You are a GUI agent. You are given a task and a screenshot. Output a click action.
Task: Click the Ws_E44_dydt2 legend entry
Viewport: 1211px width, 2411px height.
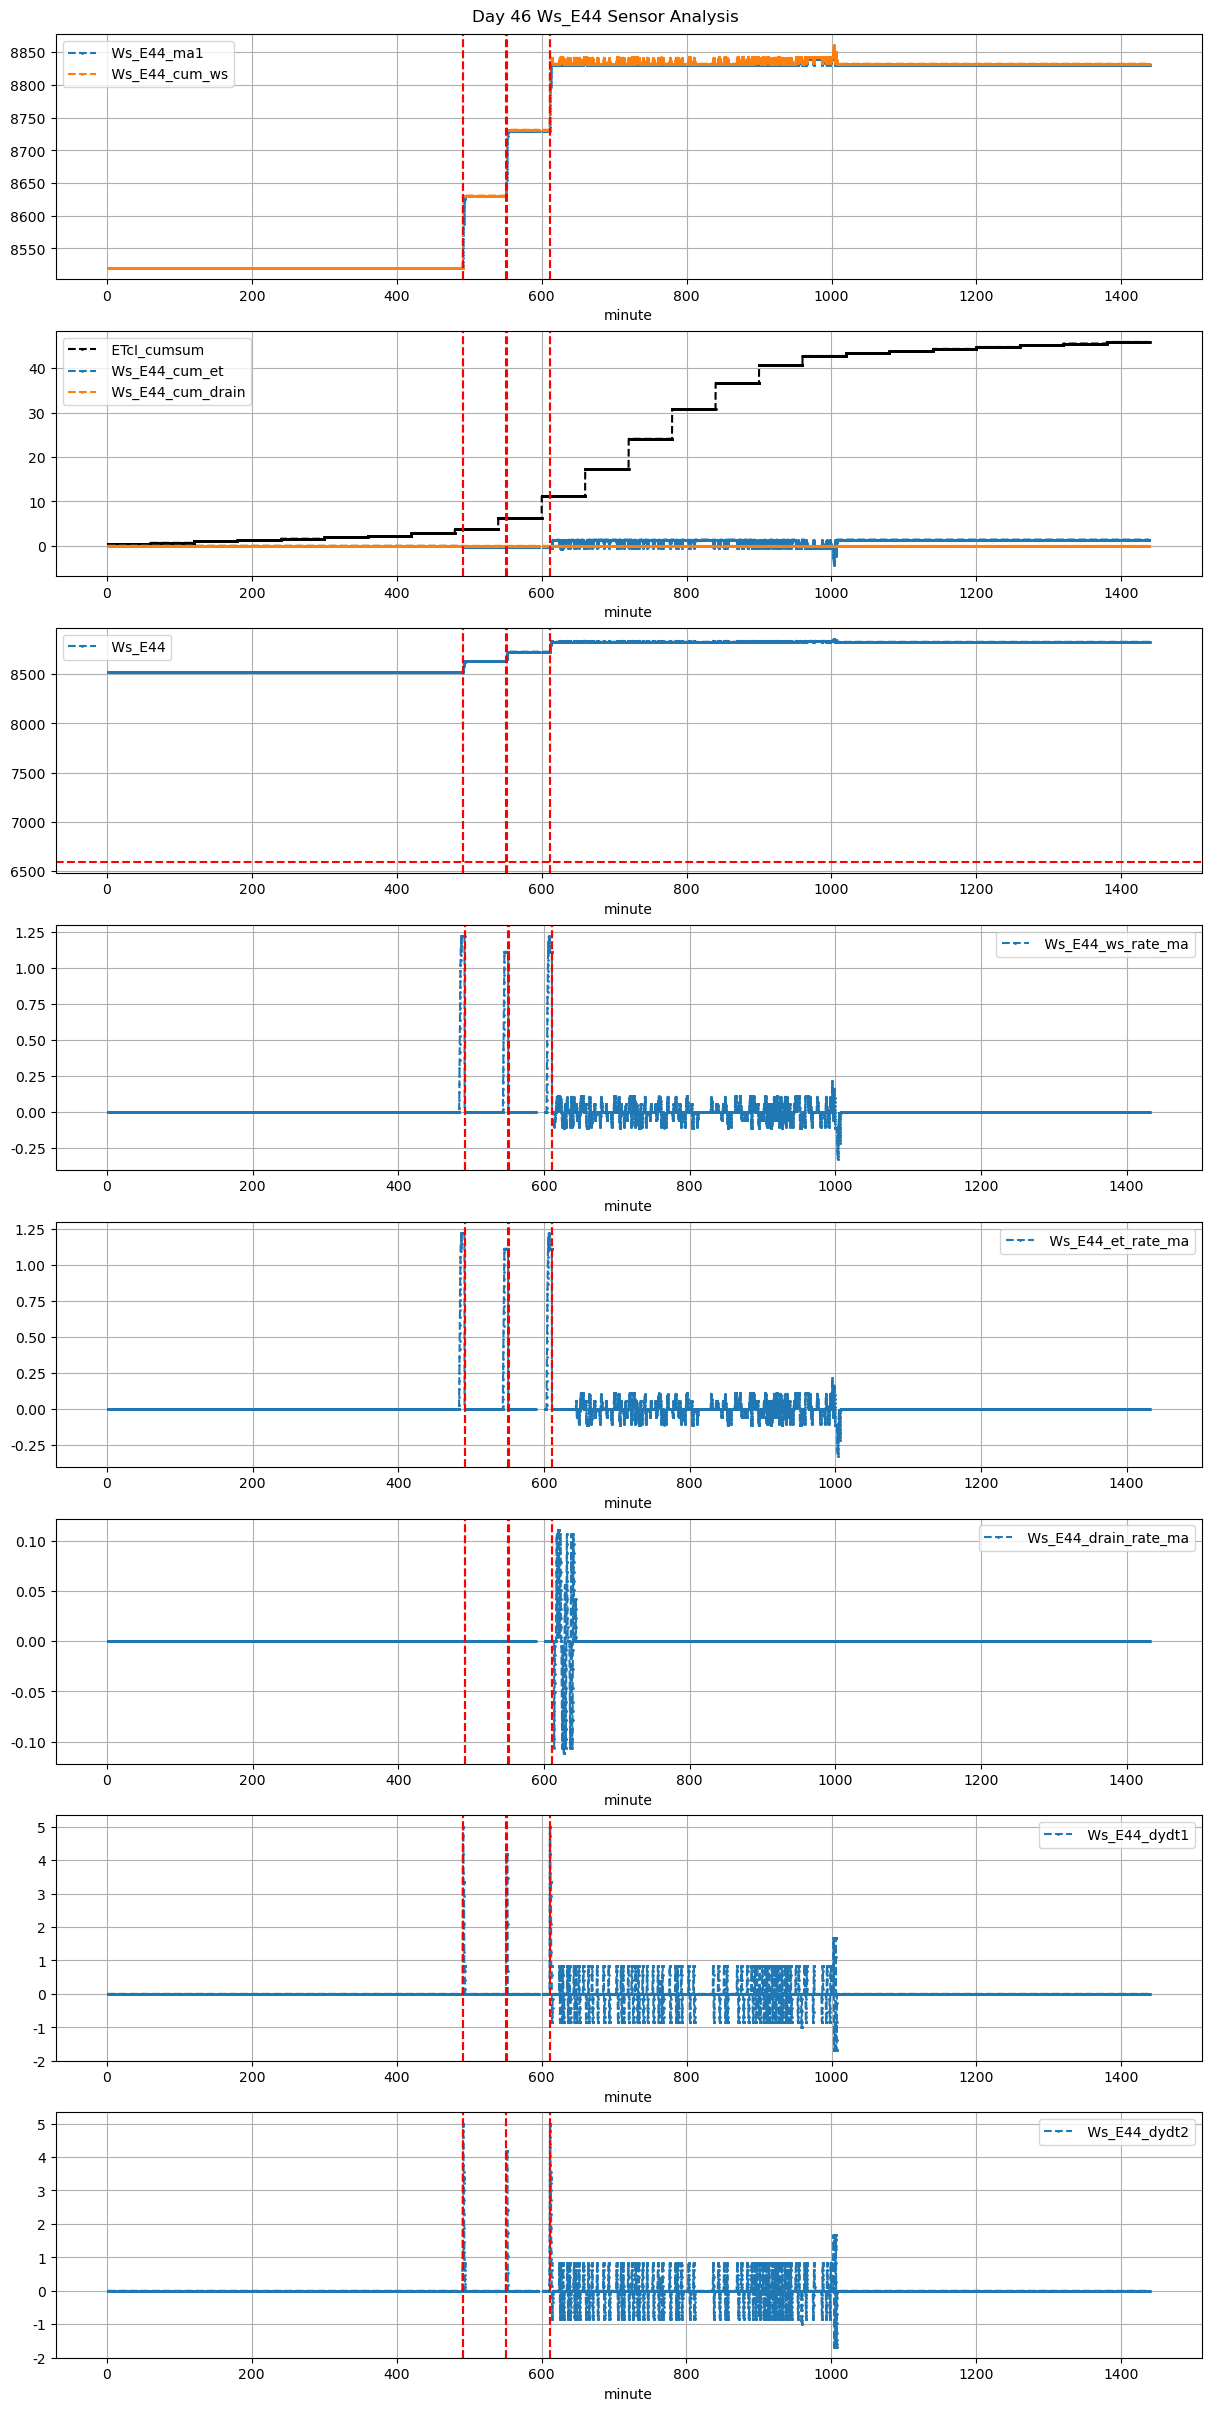1137,2132
